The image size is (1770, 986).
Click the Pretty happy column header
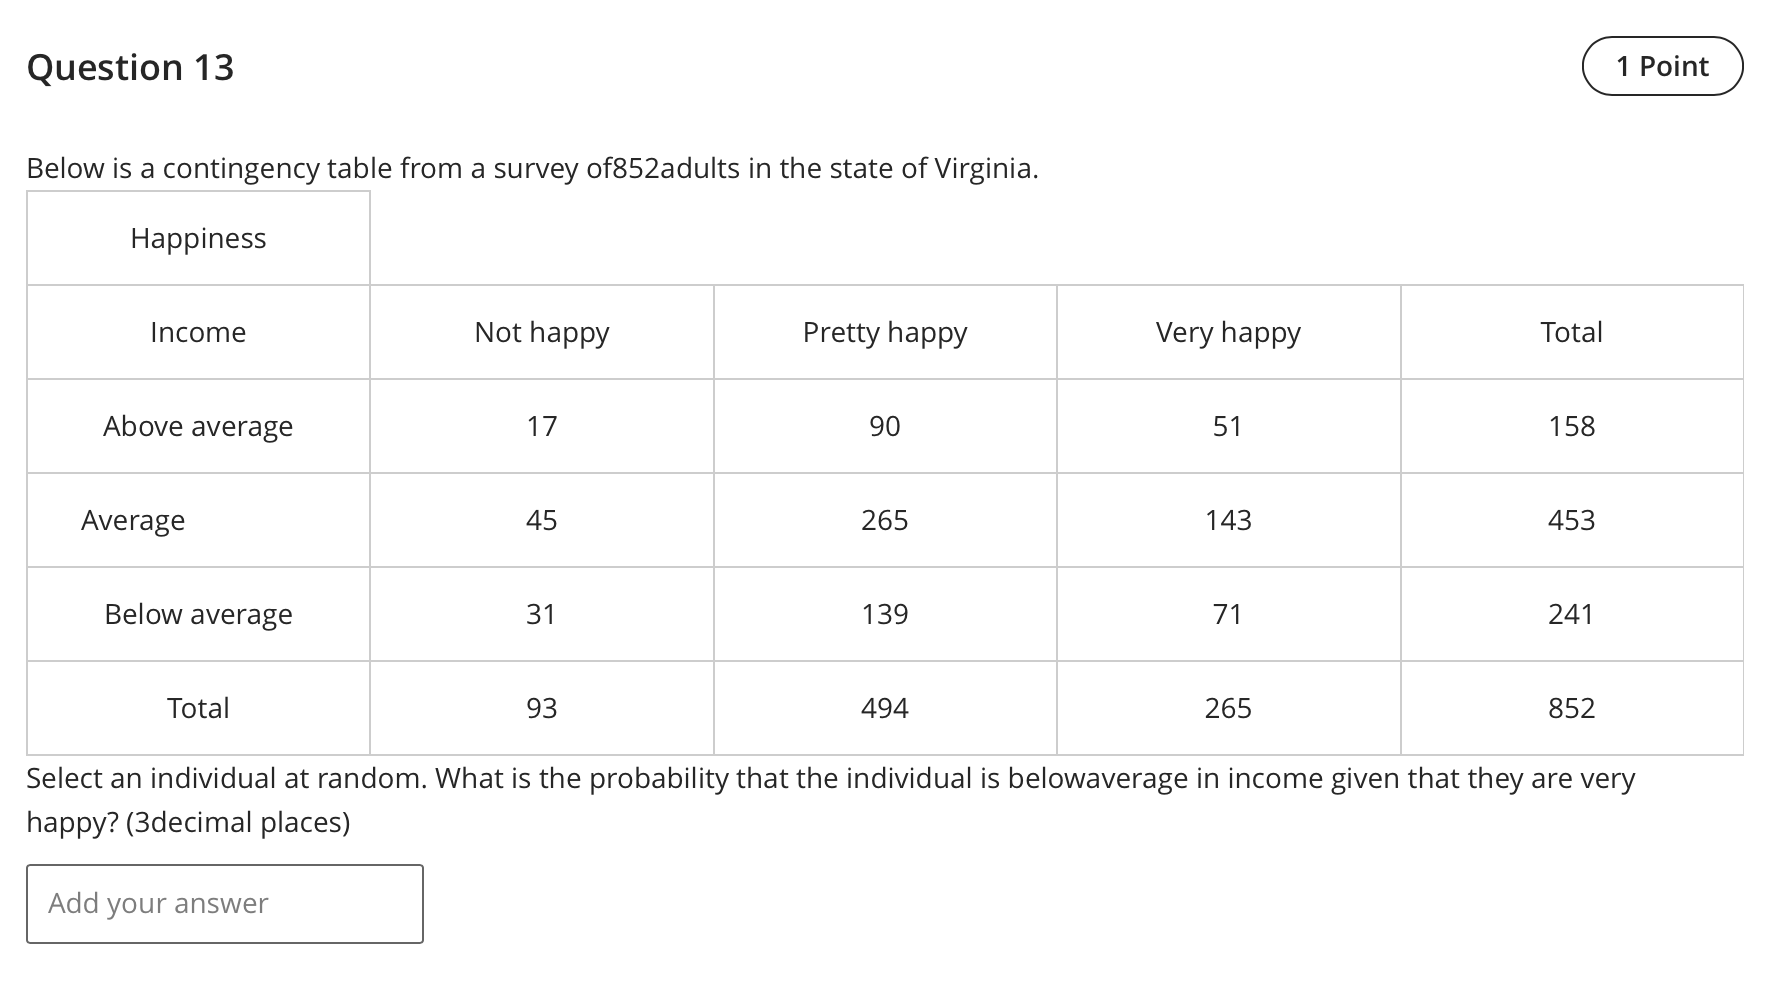point(884,332)
